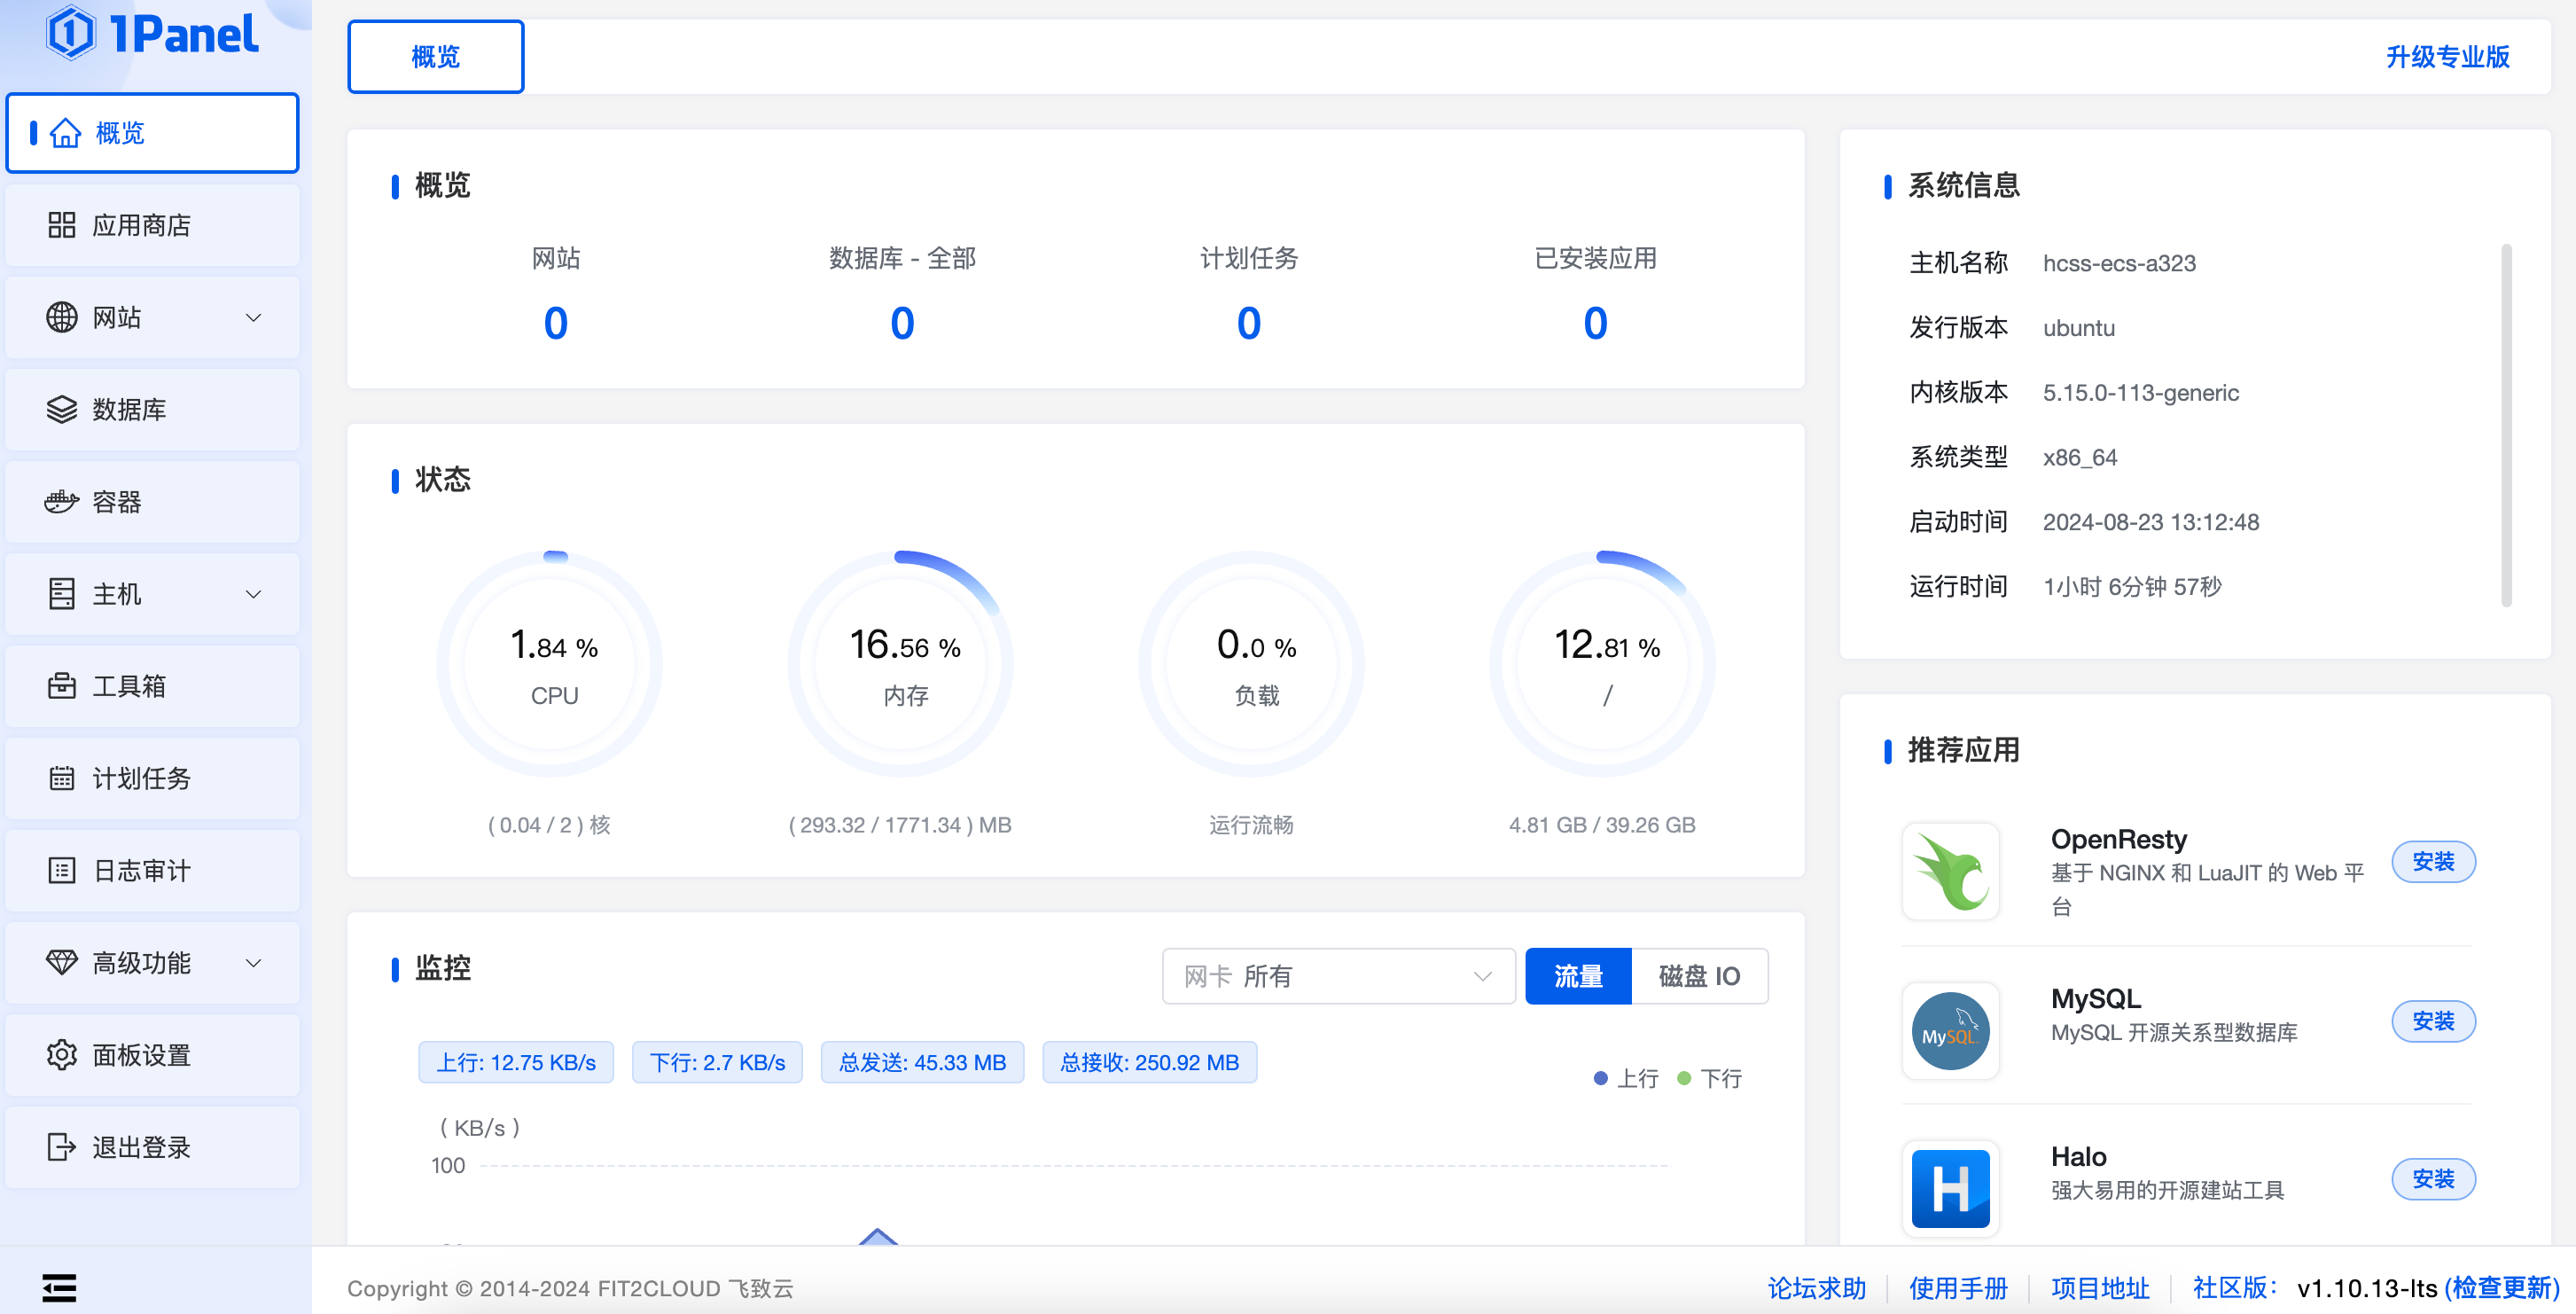Viewport: 2576px width, 1314px height.
Task: Switch monitor to 磁盘 IO view
Action: (1698, 976)
